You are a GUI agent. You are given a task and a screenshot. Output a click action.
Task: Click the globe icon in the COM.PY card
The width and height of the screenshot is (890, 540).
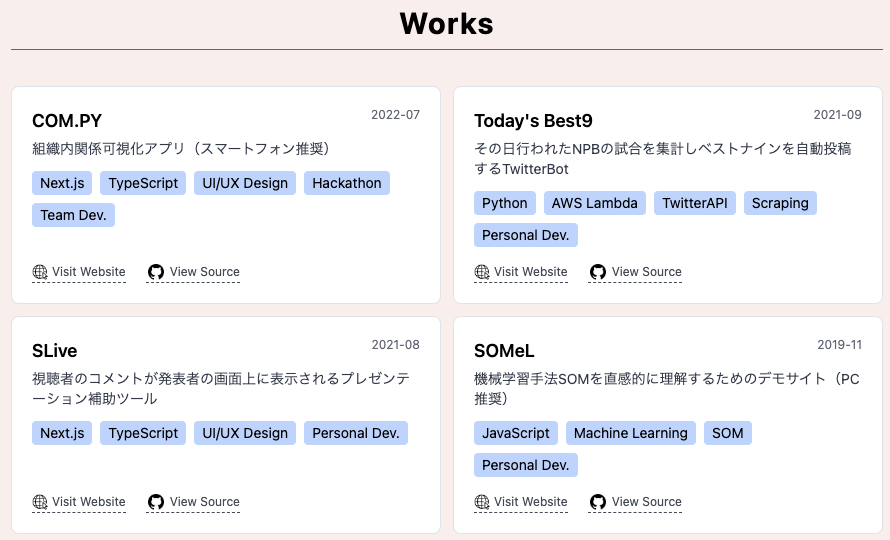pos(40,272)
